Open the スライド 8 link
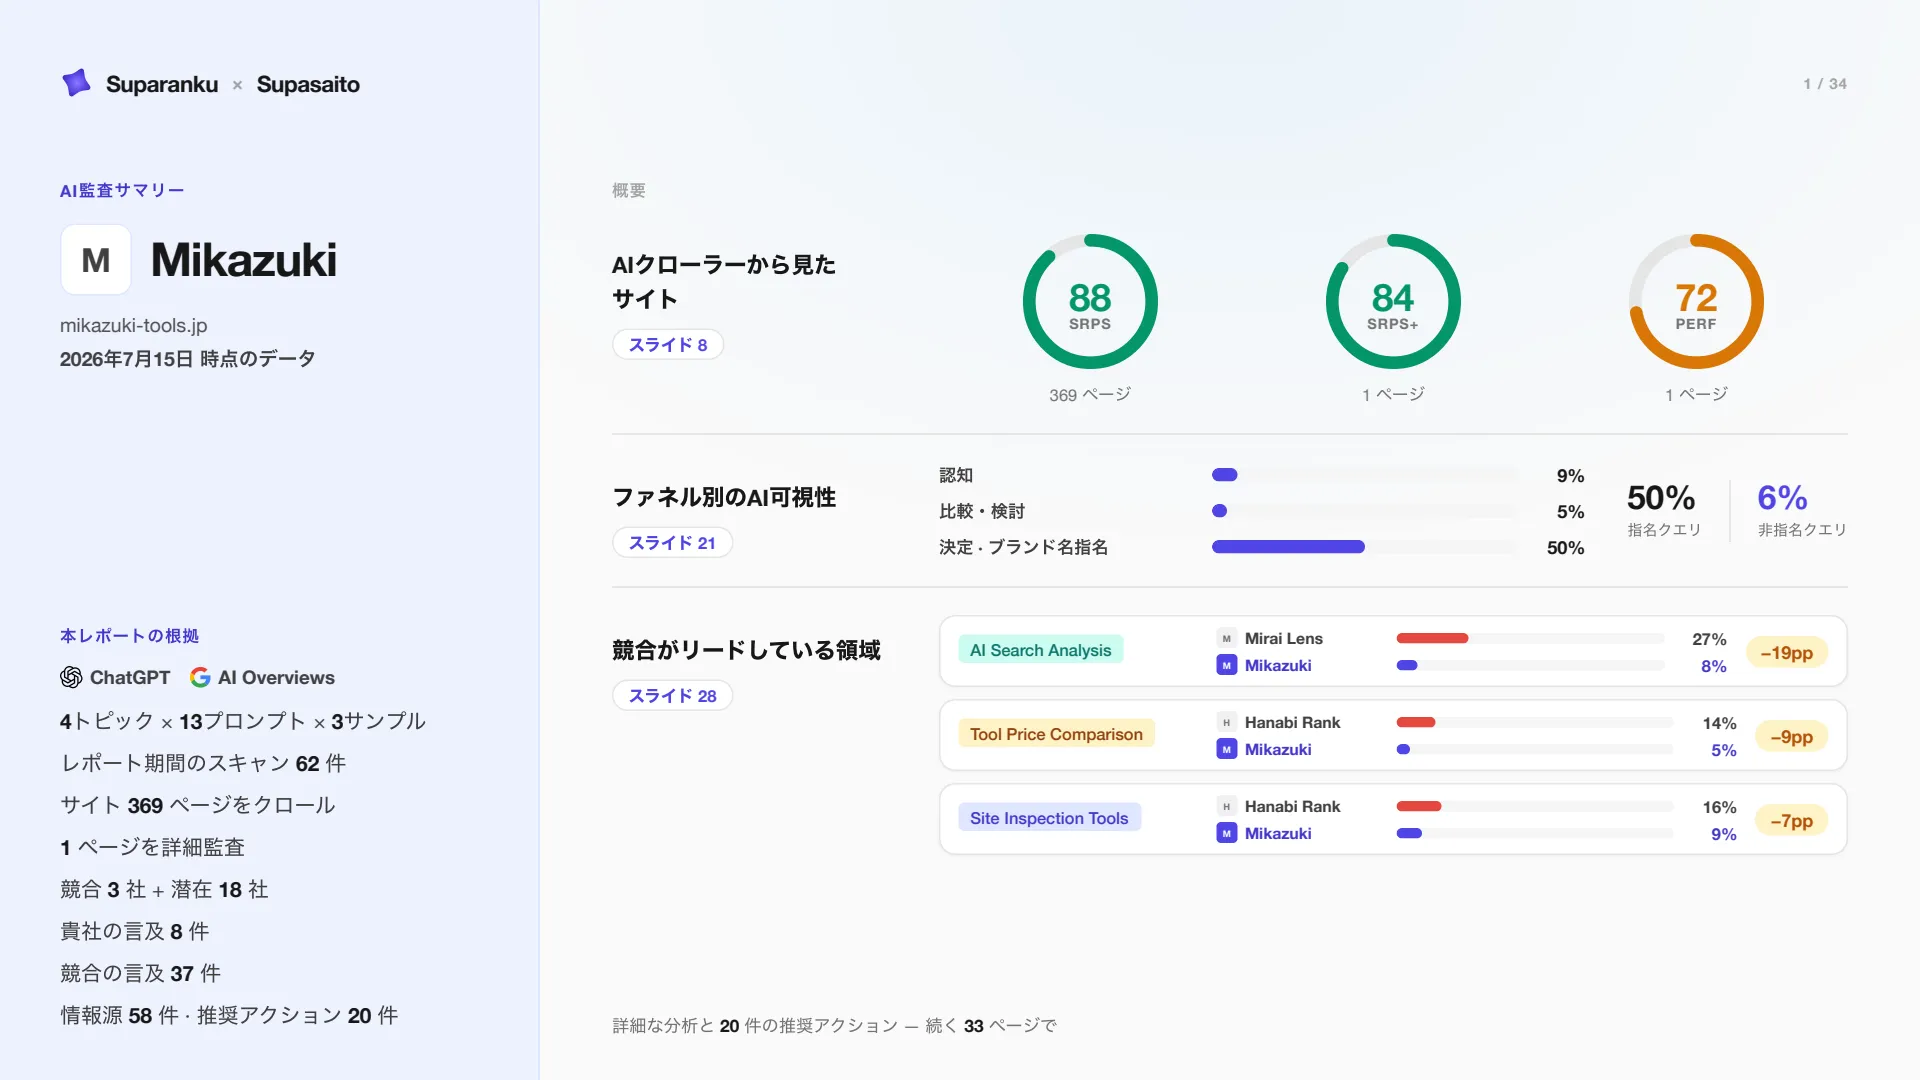 click(x=668, y=344)
